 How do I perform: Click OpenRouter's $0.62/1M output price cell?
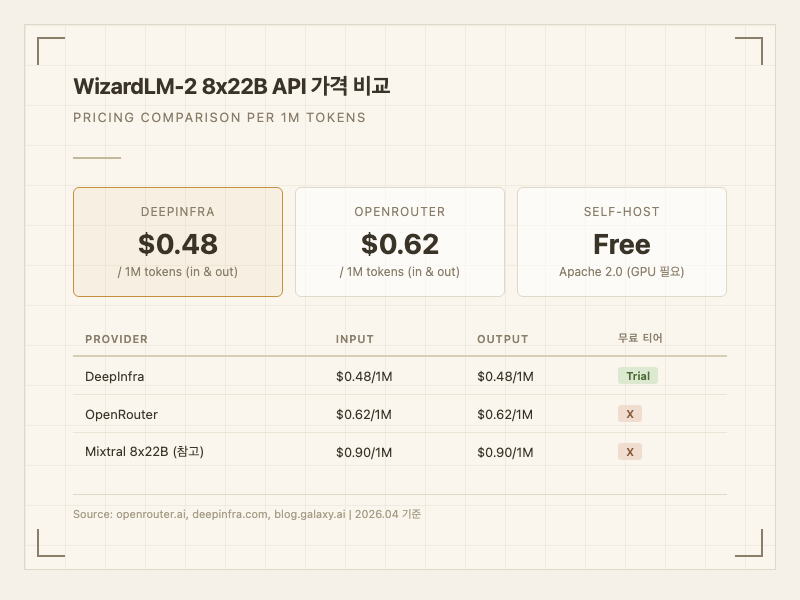click(505, 414)
